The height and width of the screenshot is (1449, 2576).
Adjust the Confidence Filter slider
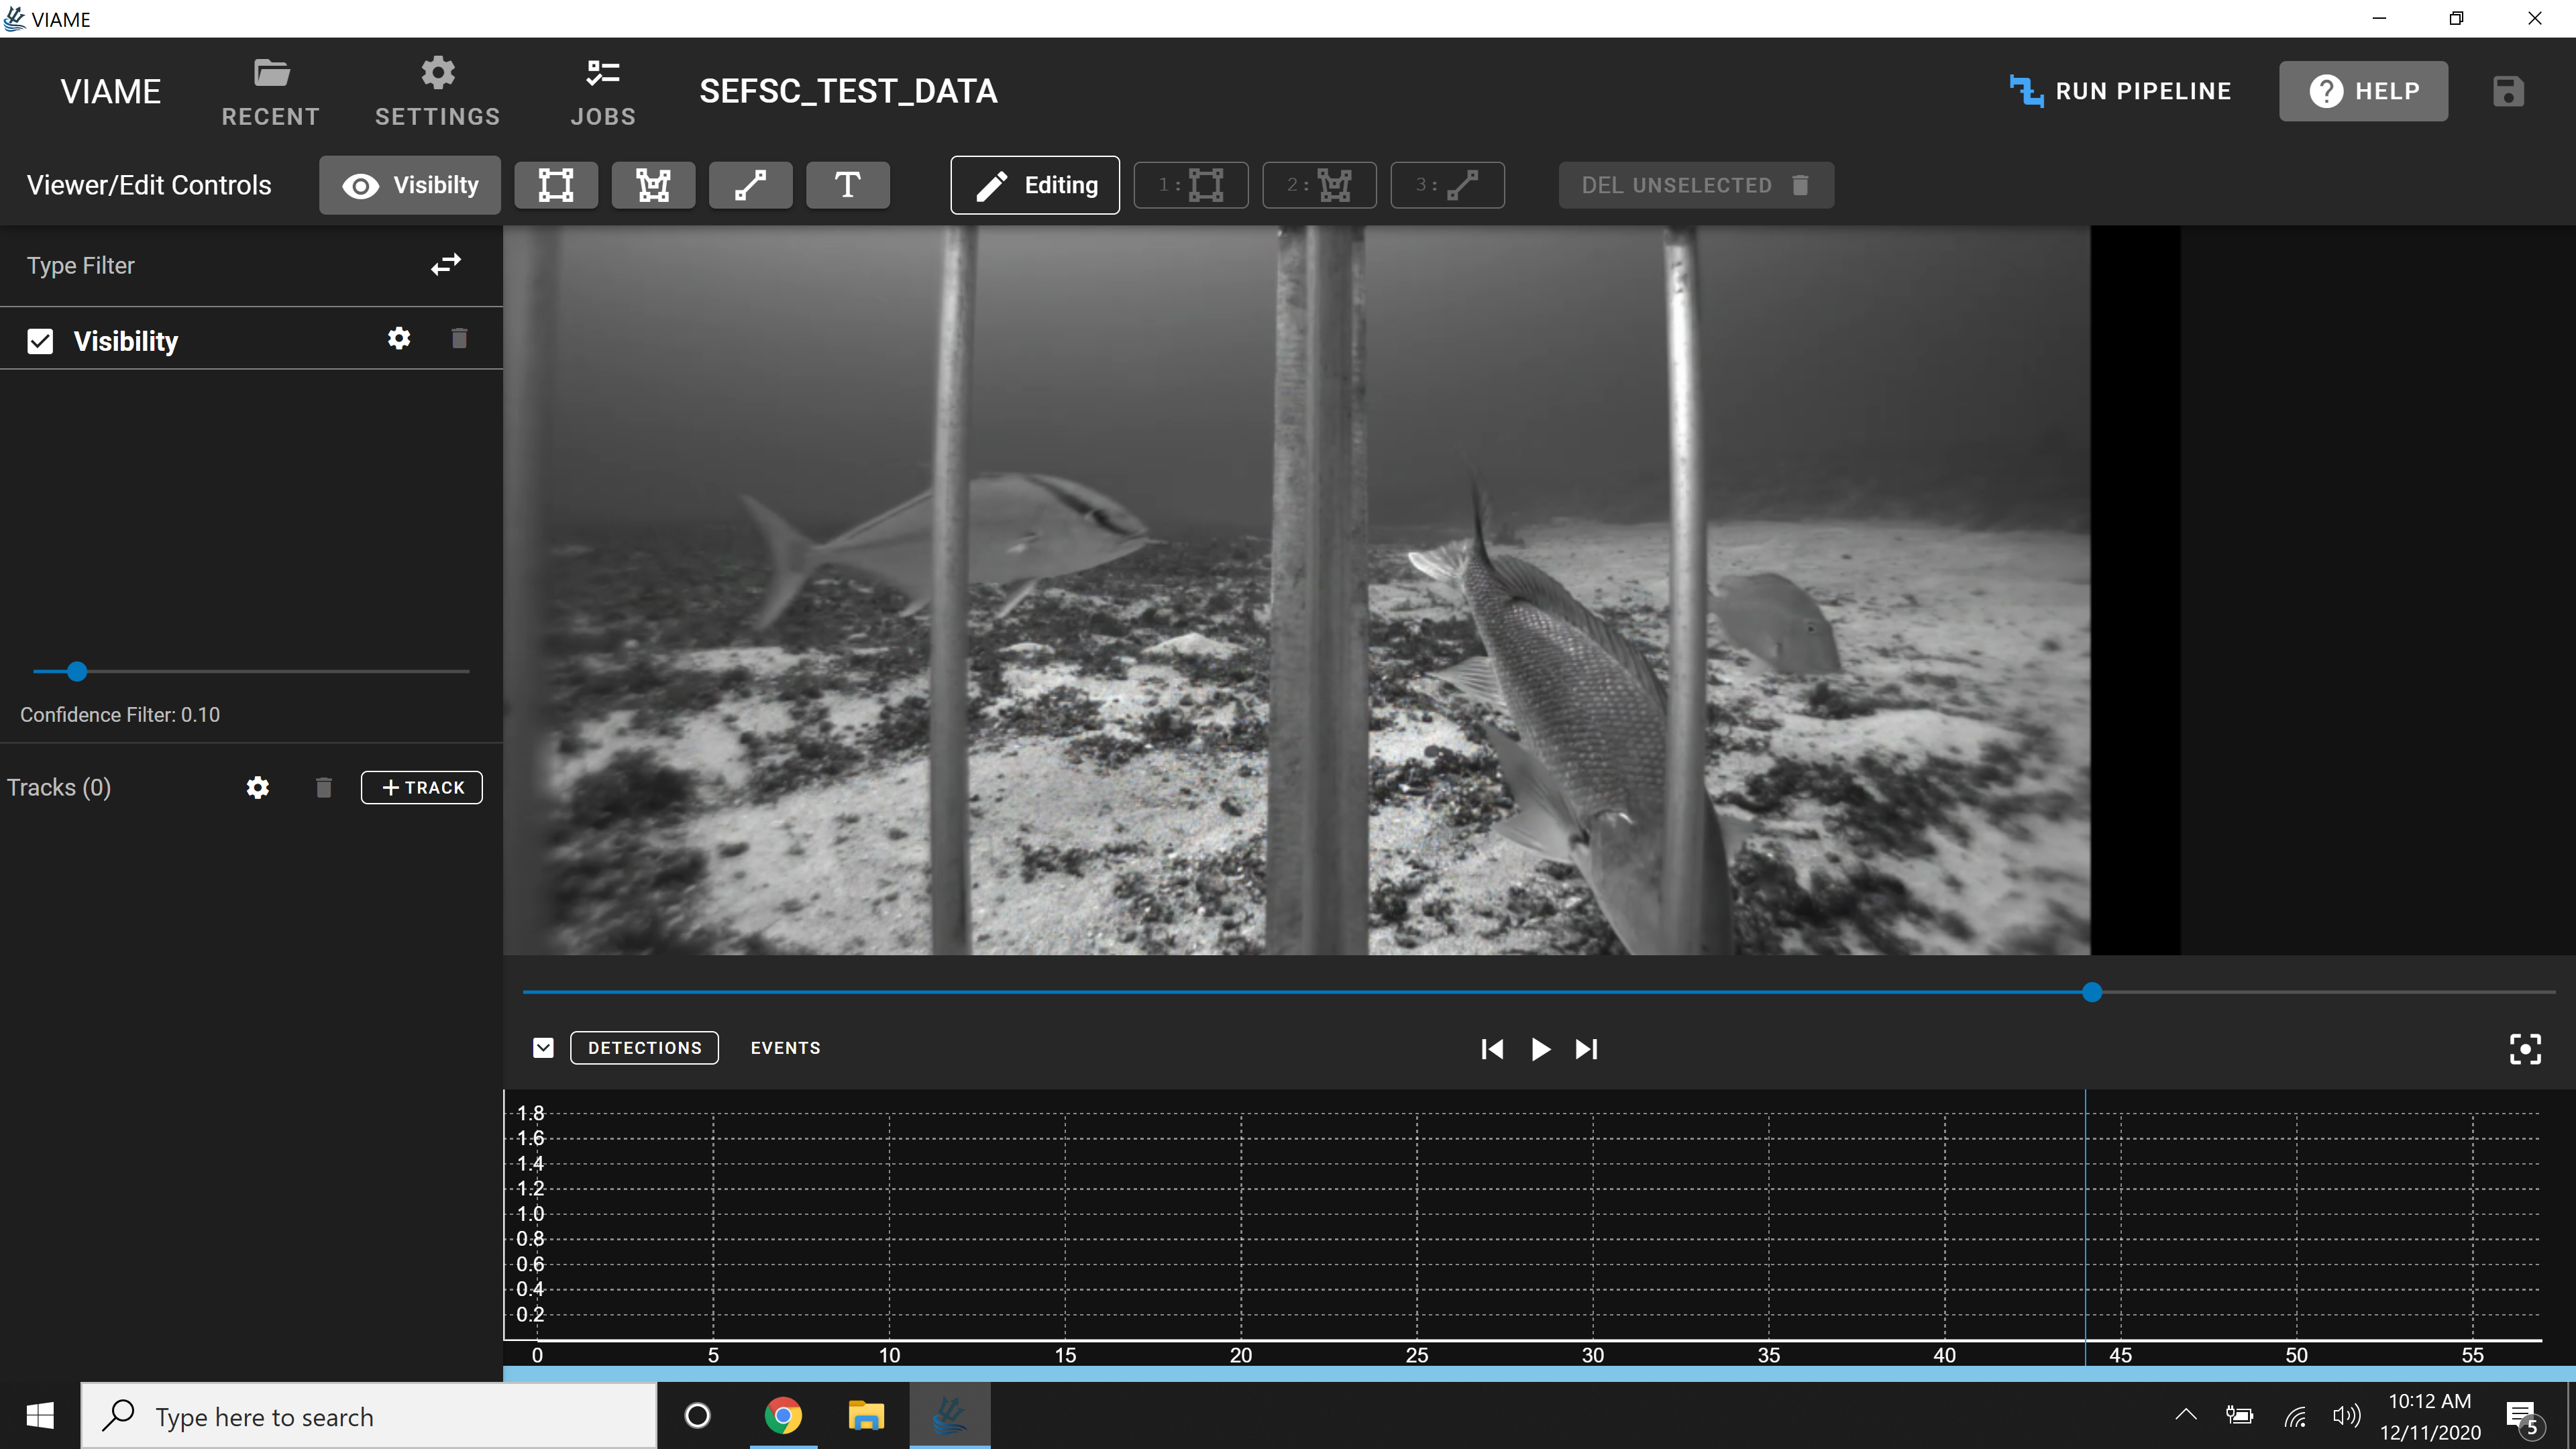[x=77, y=671]
